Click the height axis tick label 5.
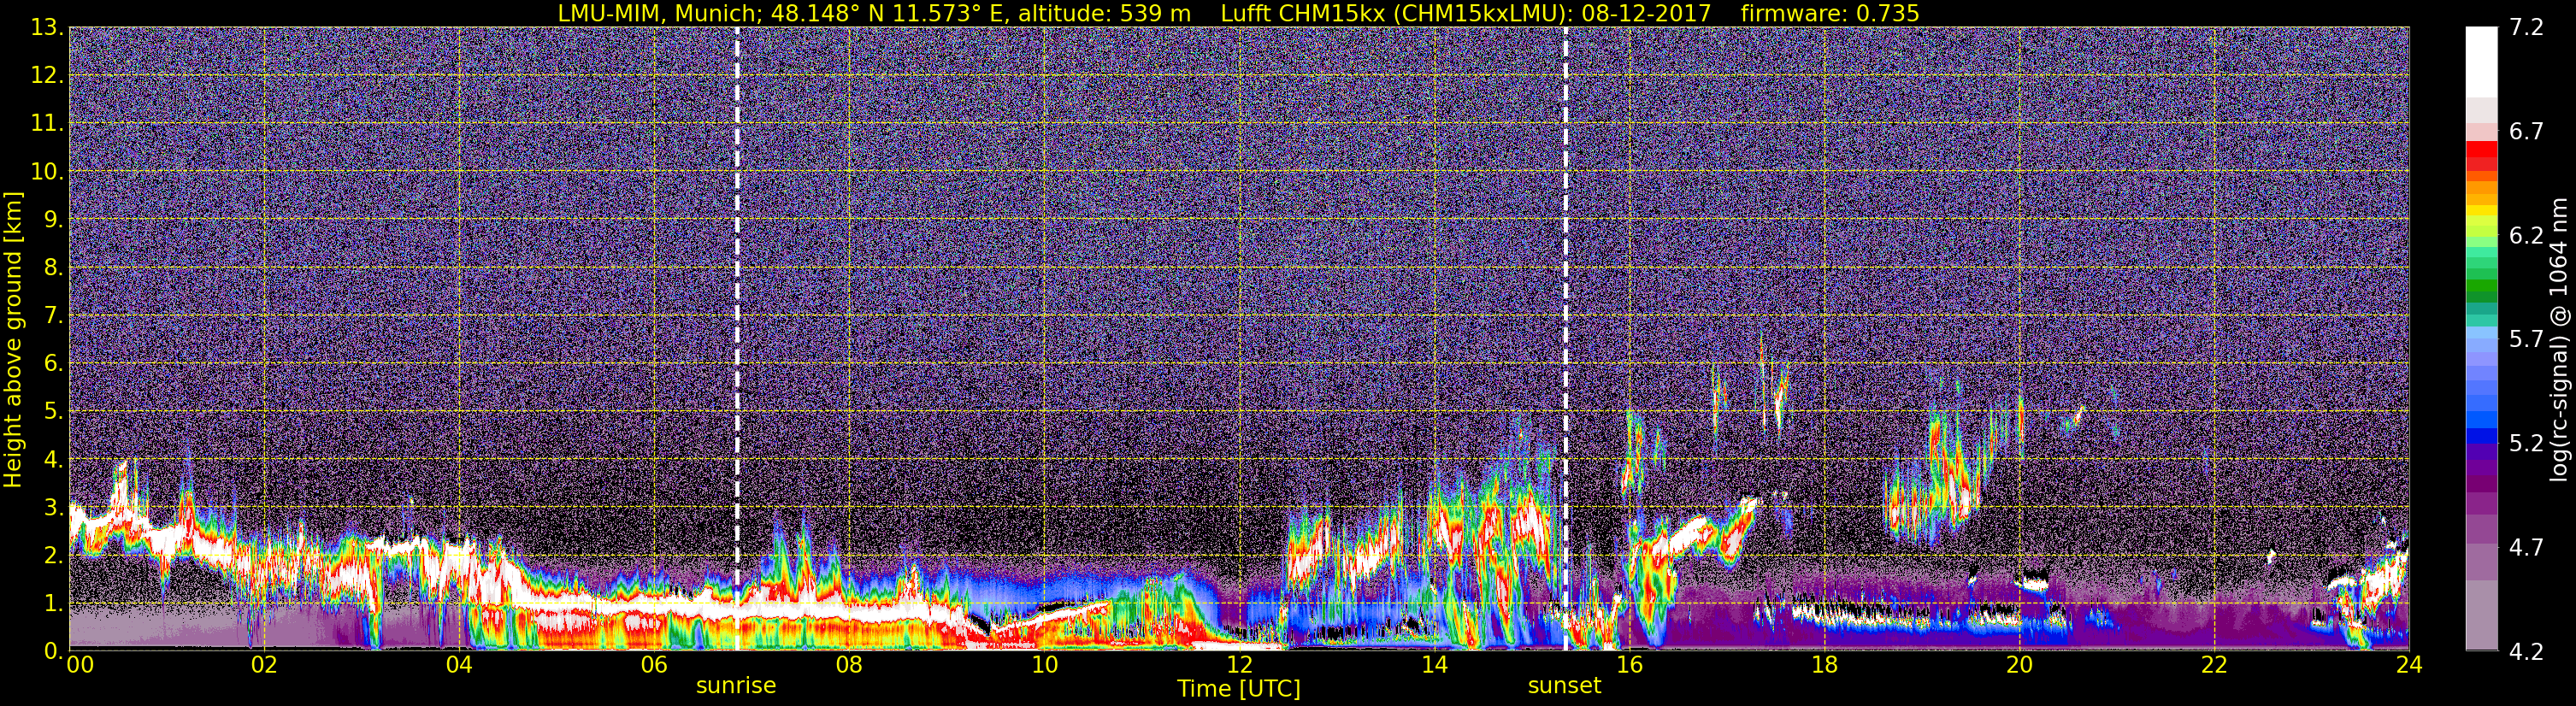 pyautogui.click(x=52, y=412)
